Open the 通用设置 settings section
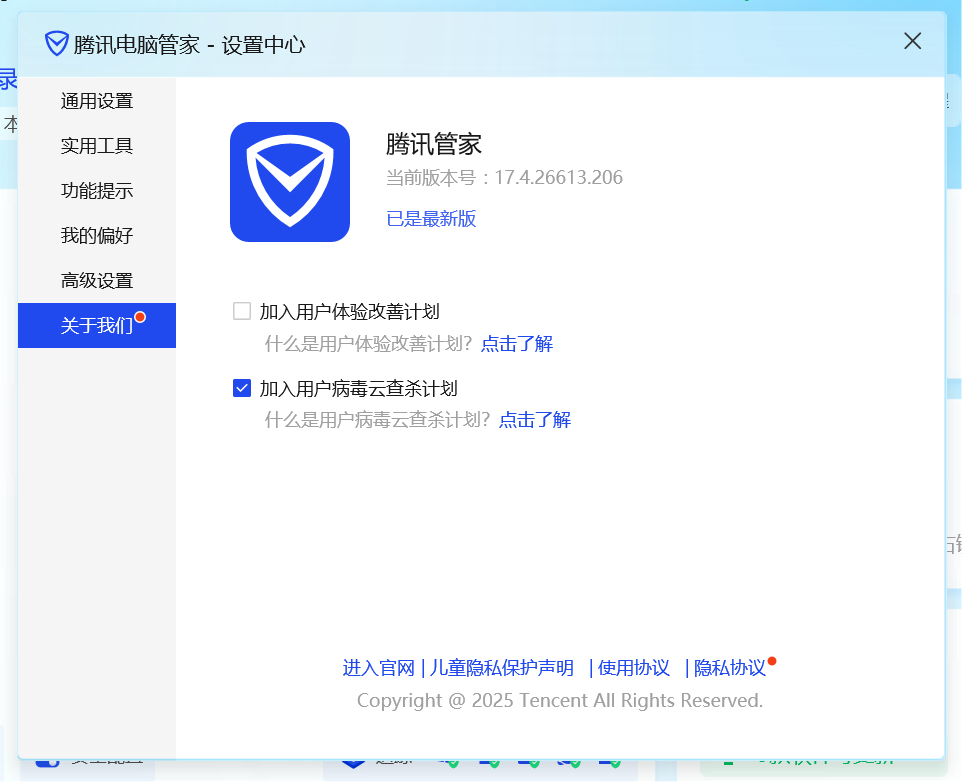The width and height of the screenshot is (962, 782). [x=97, y=101]
